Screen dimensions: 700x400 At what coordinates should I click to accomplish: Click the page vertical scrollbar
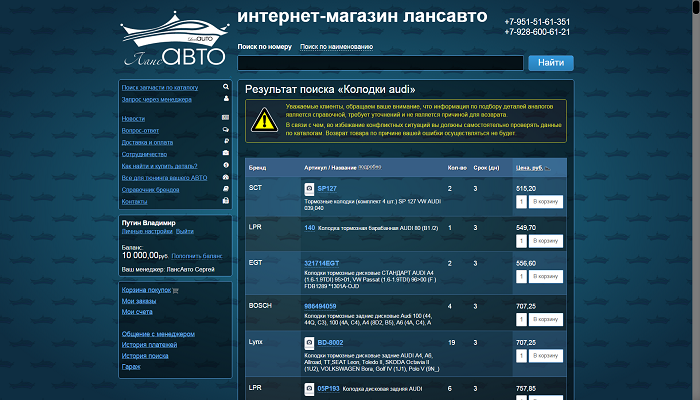696,200
